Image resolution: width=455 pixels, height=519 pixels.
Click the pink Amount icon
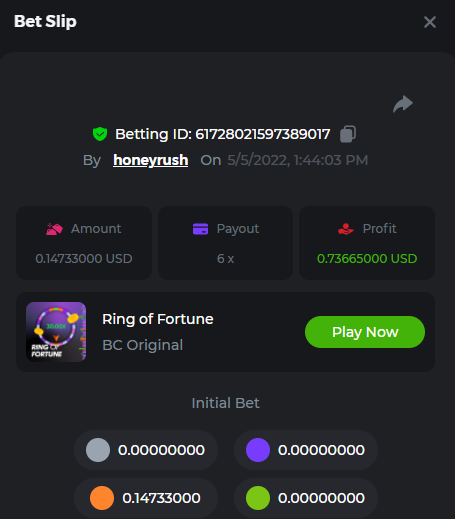pos(54,229)
